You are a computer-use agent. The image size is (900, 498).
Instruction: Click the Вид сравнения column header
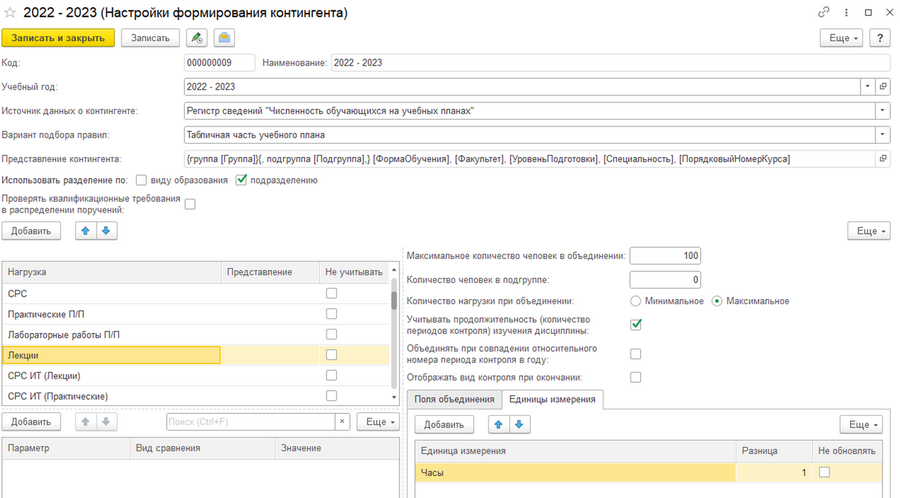(202, 448)
